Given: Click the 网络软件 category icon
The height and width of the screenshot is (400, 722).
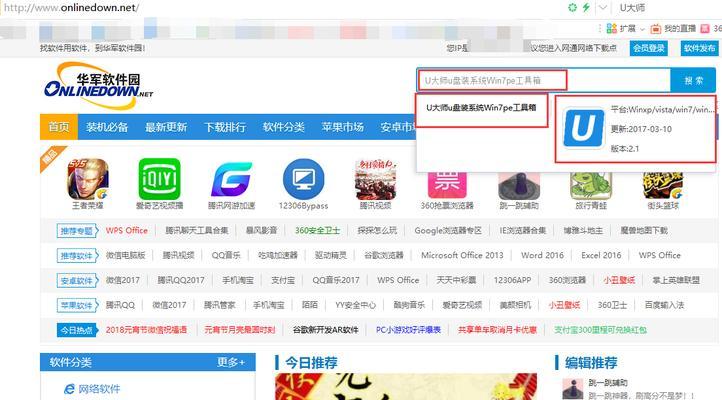Looking at the screenshot, I should click(x=70, y=389).
